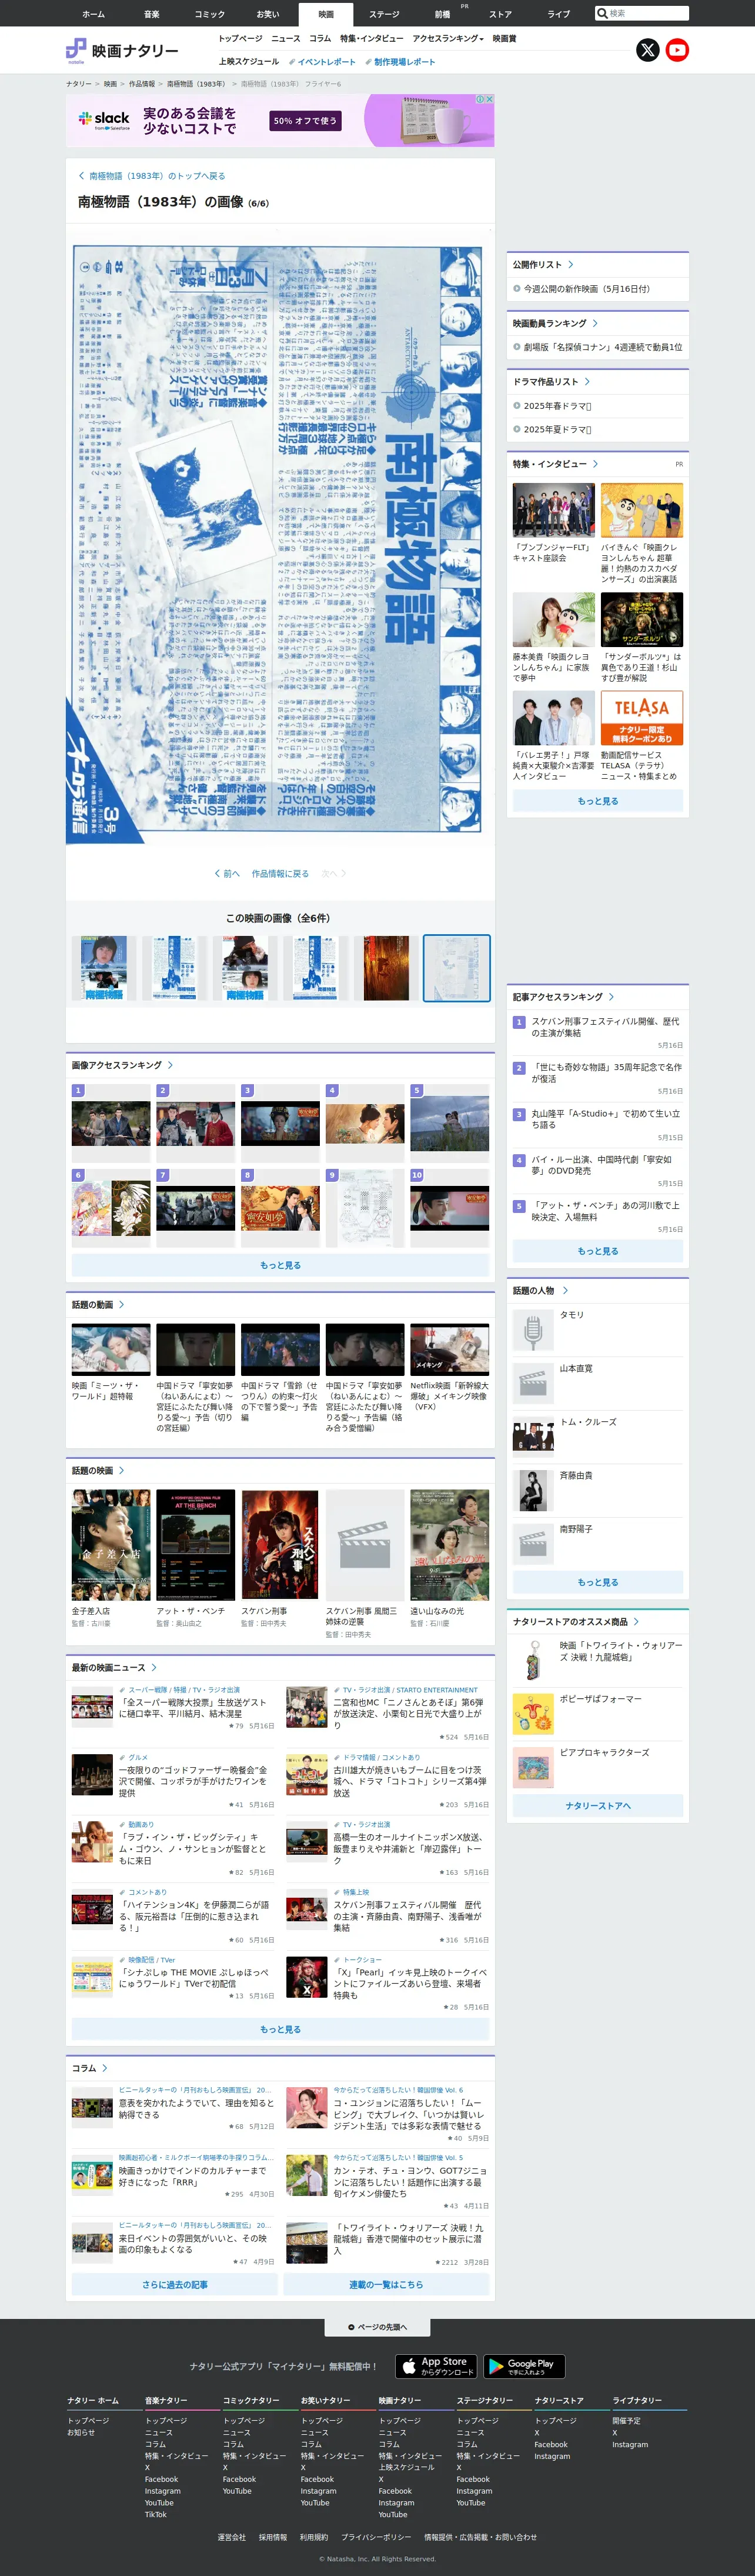Click the search input field

pyautogui.click(x=648, y=14)
